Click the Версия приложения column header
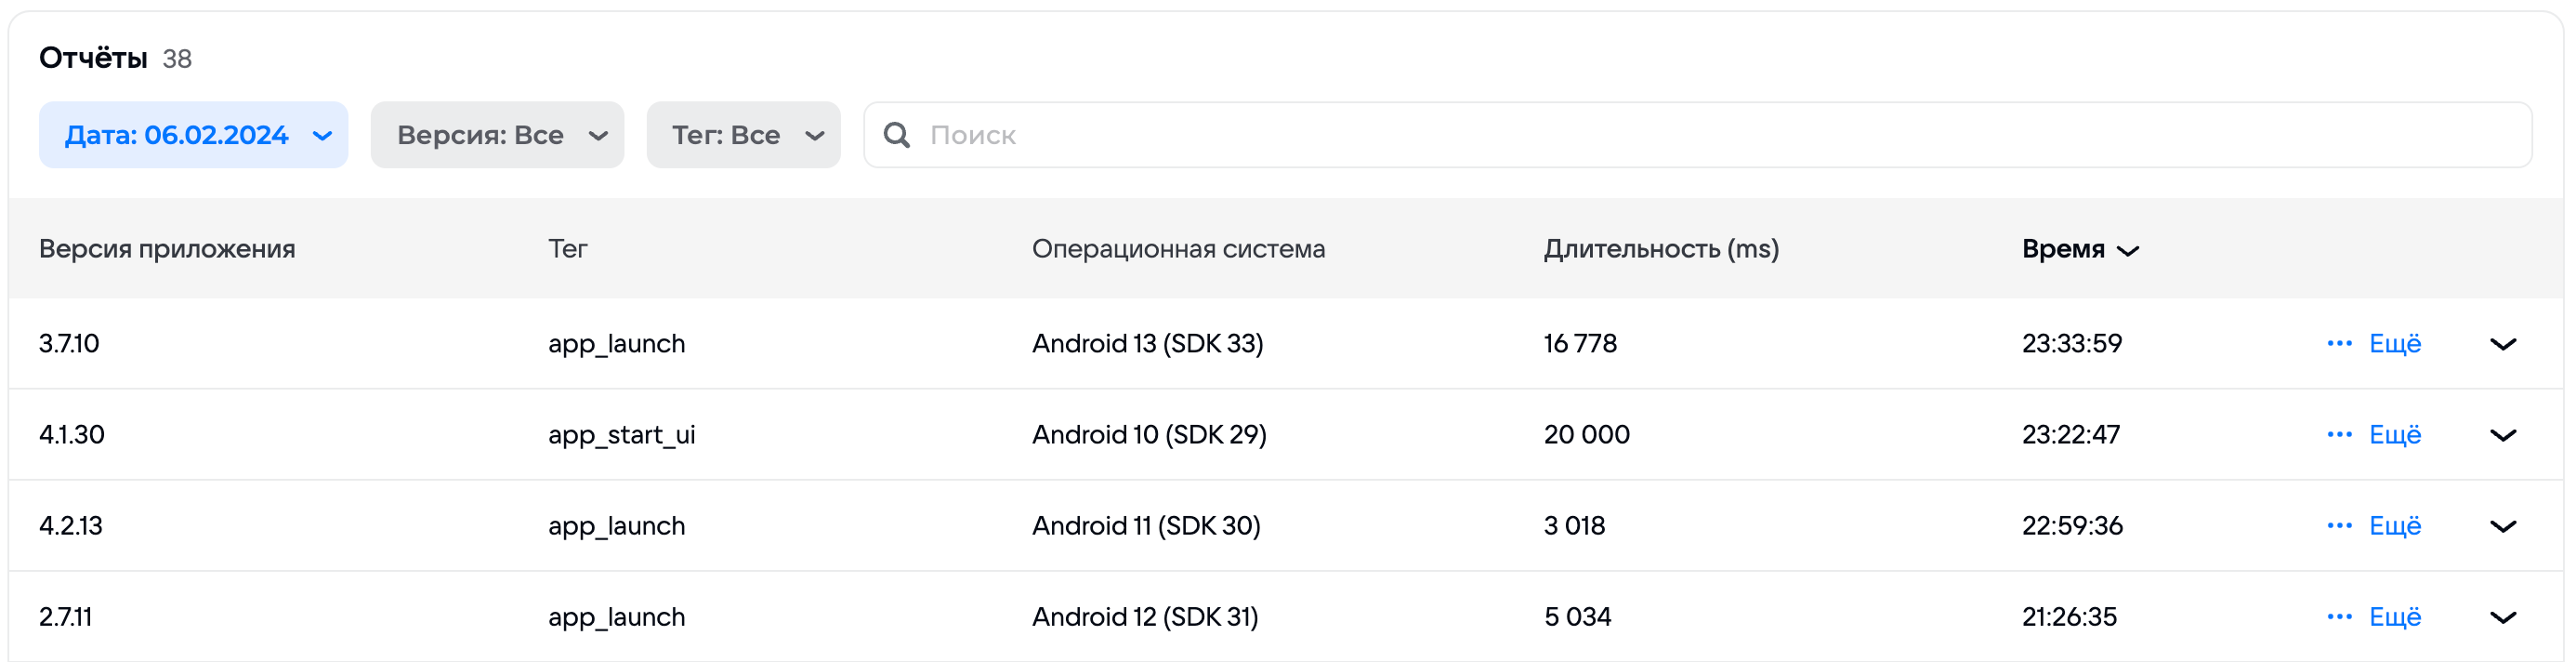This screenshot has width=2576, height=662. point(167,249)
